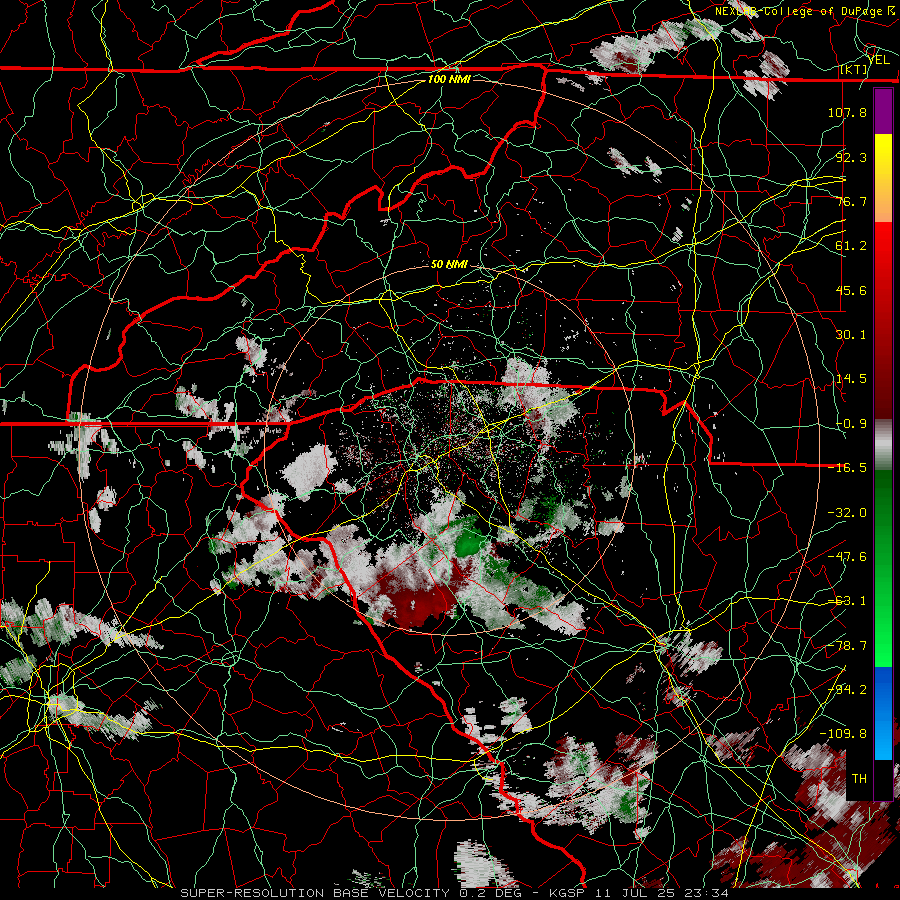The width and height of the screenshot is (900, 900).
Task: Select the -94.2 velocity scale value
Action: tap(847, 690)
